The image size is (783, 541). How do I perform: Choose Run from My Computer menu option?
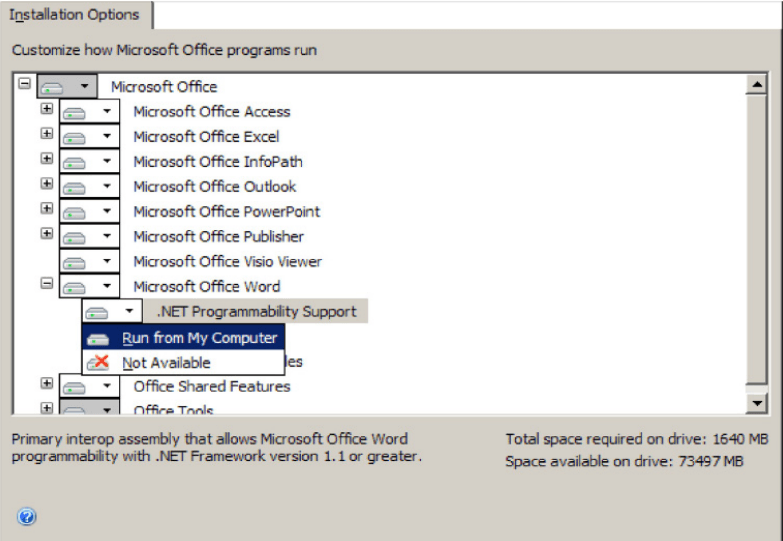(183, 338)
